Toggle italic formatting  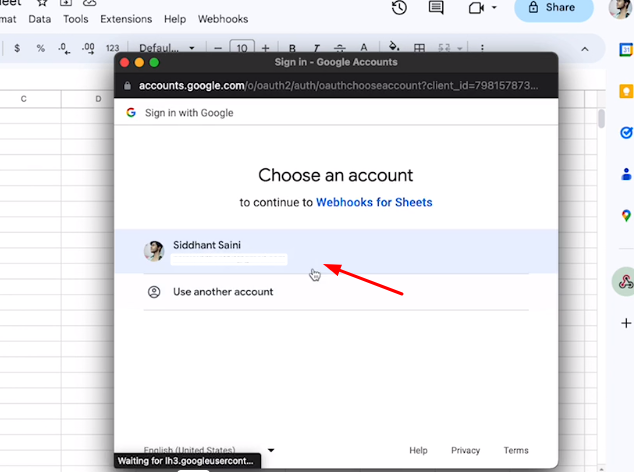tap(317, 49)
